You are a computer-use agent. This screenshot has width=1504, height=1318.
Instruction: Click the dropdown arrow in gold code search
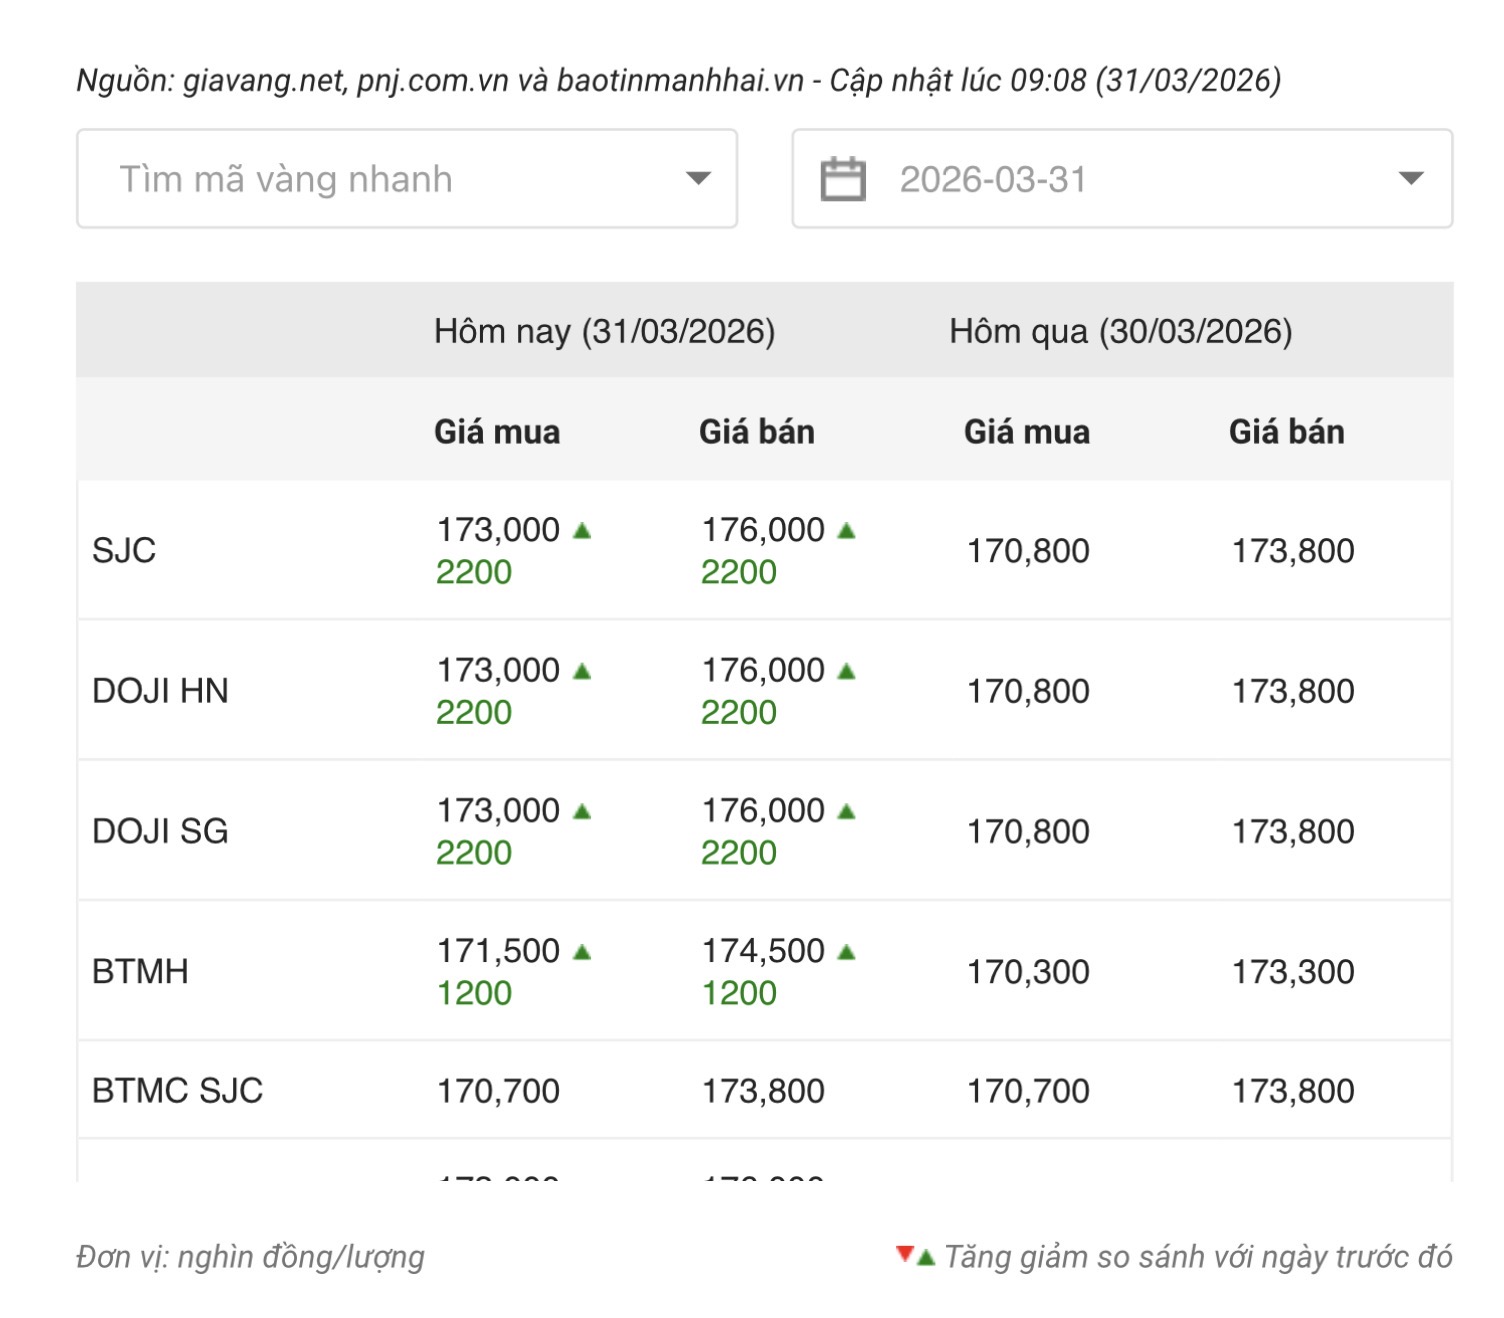pos(697,179)
